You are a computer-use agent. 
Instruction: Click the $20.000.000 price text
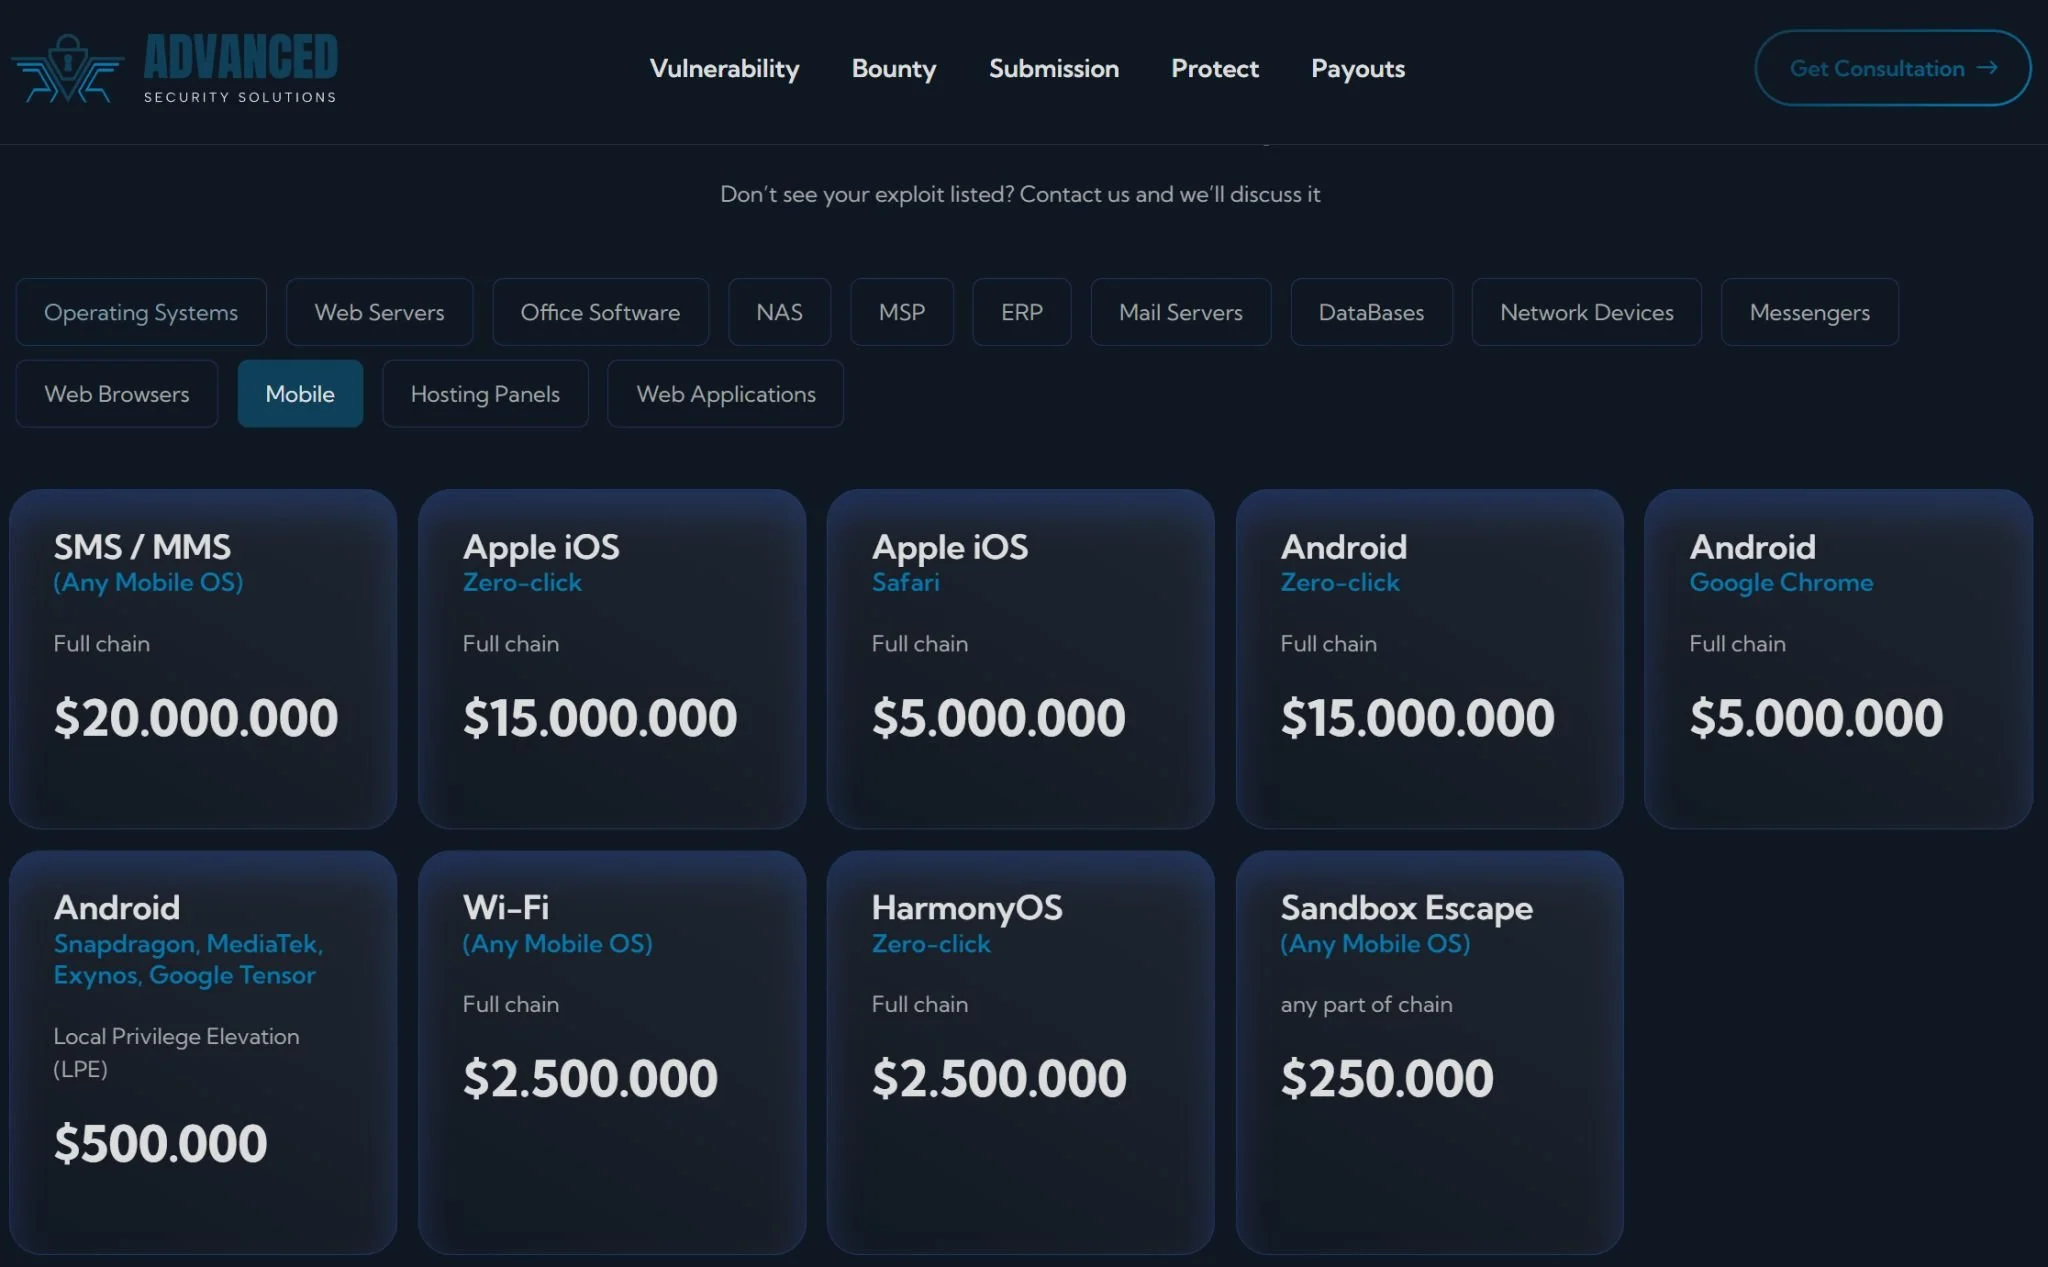click(x=196, y=718)
